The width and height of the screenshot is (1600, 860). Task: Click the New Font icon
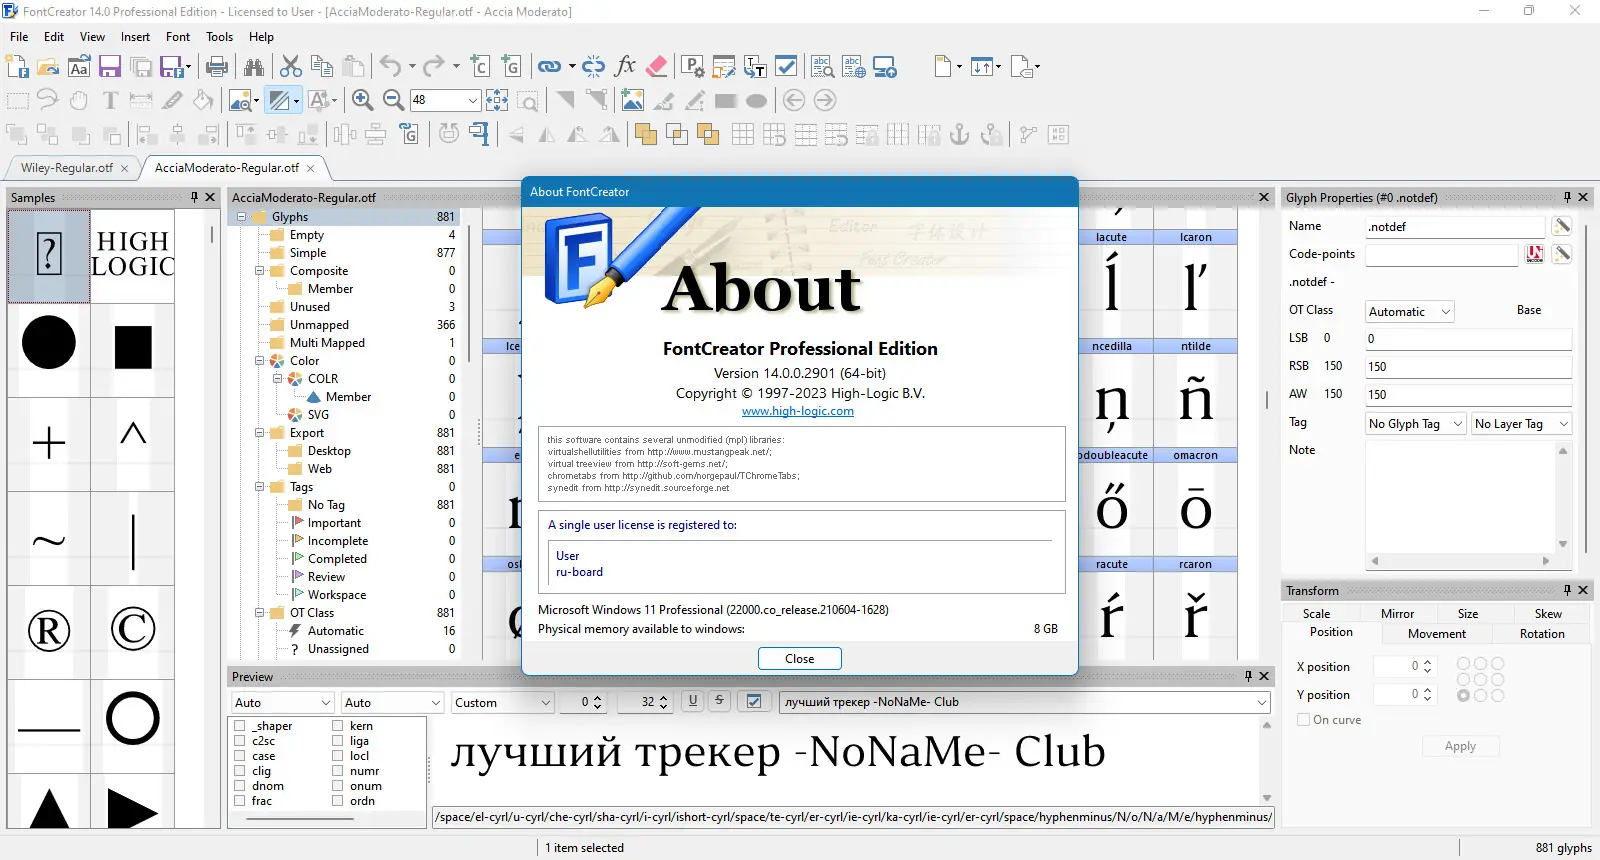(17, 67)
